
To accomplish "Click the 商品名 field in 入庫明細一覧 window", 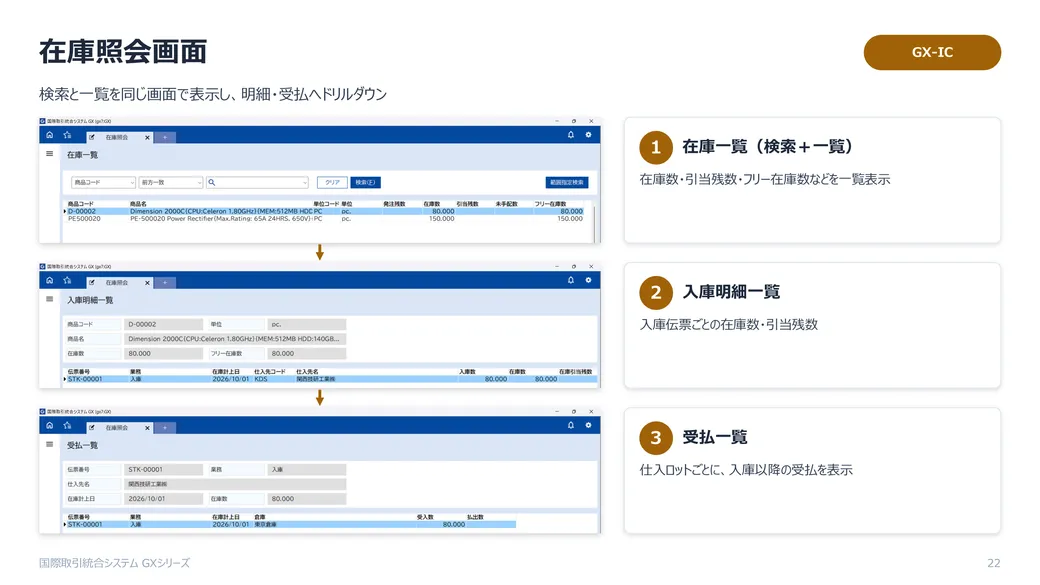I will [x=235, y=339].
